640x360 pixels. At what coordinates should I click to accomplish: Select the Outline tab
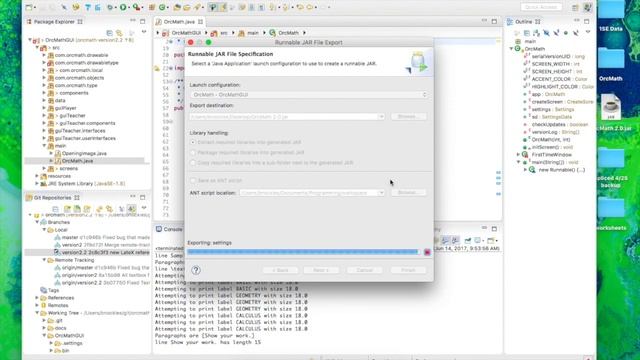[x=524, y=21]
